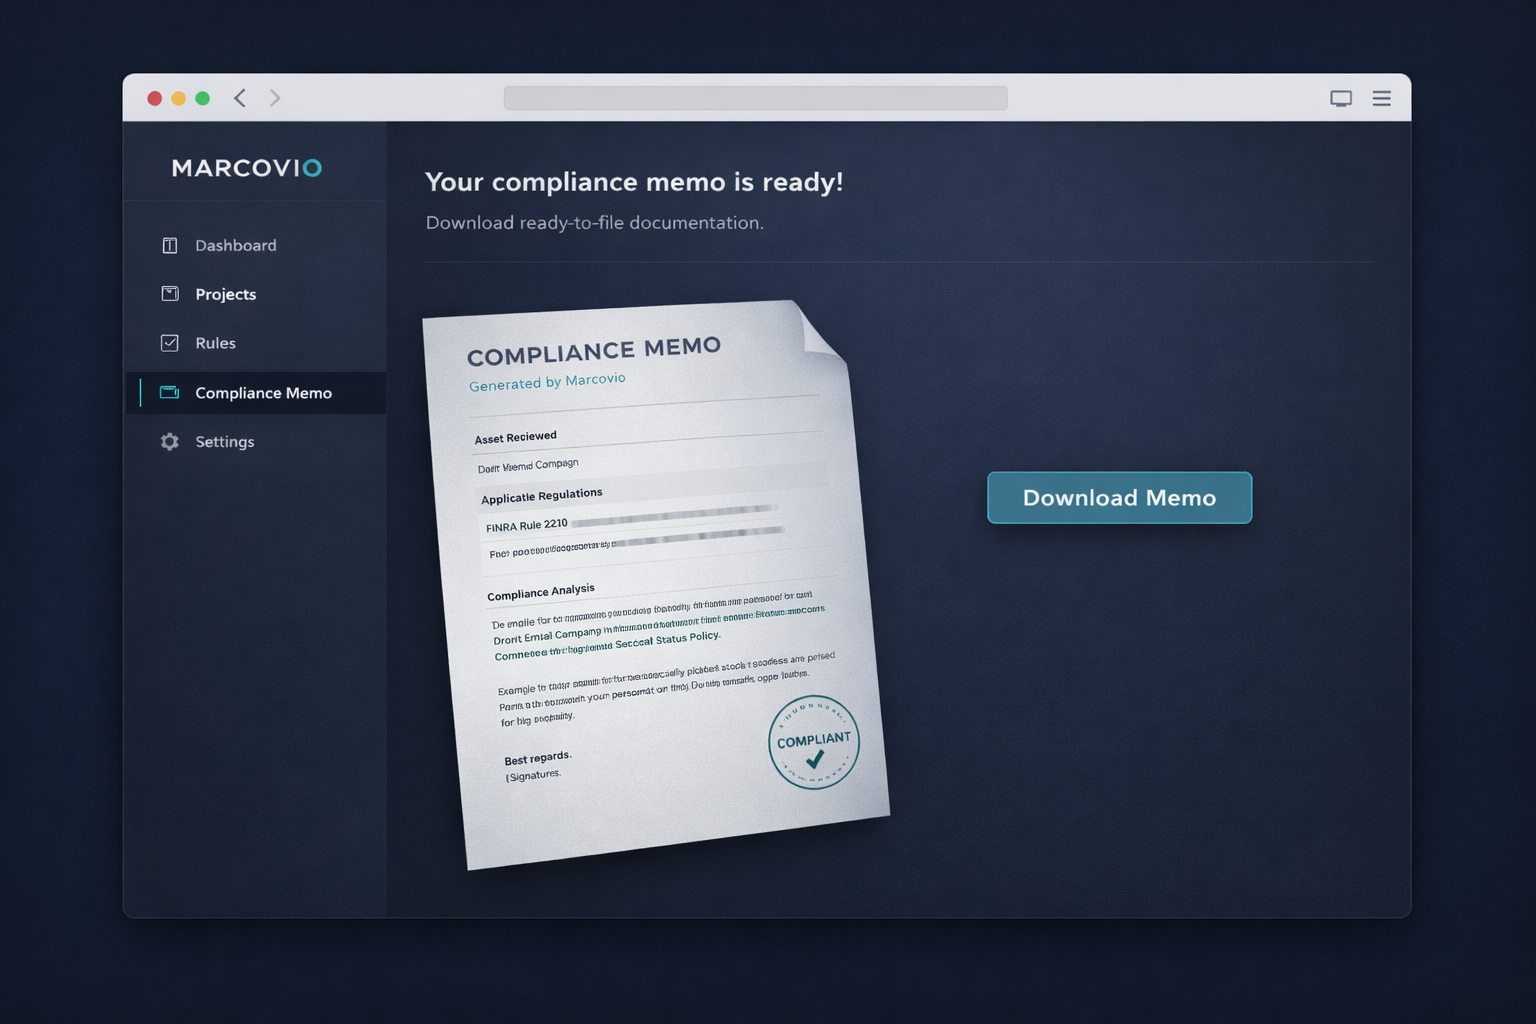The width and height of the screenshot is (1536, 1024).
Task: Click the Compliance Memo document title
Action: 594,351
